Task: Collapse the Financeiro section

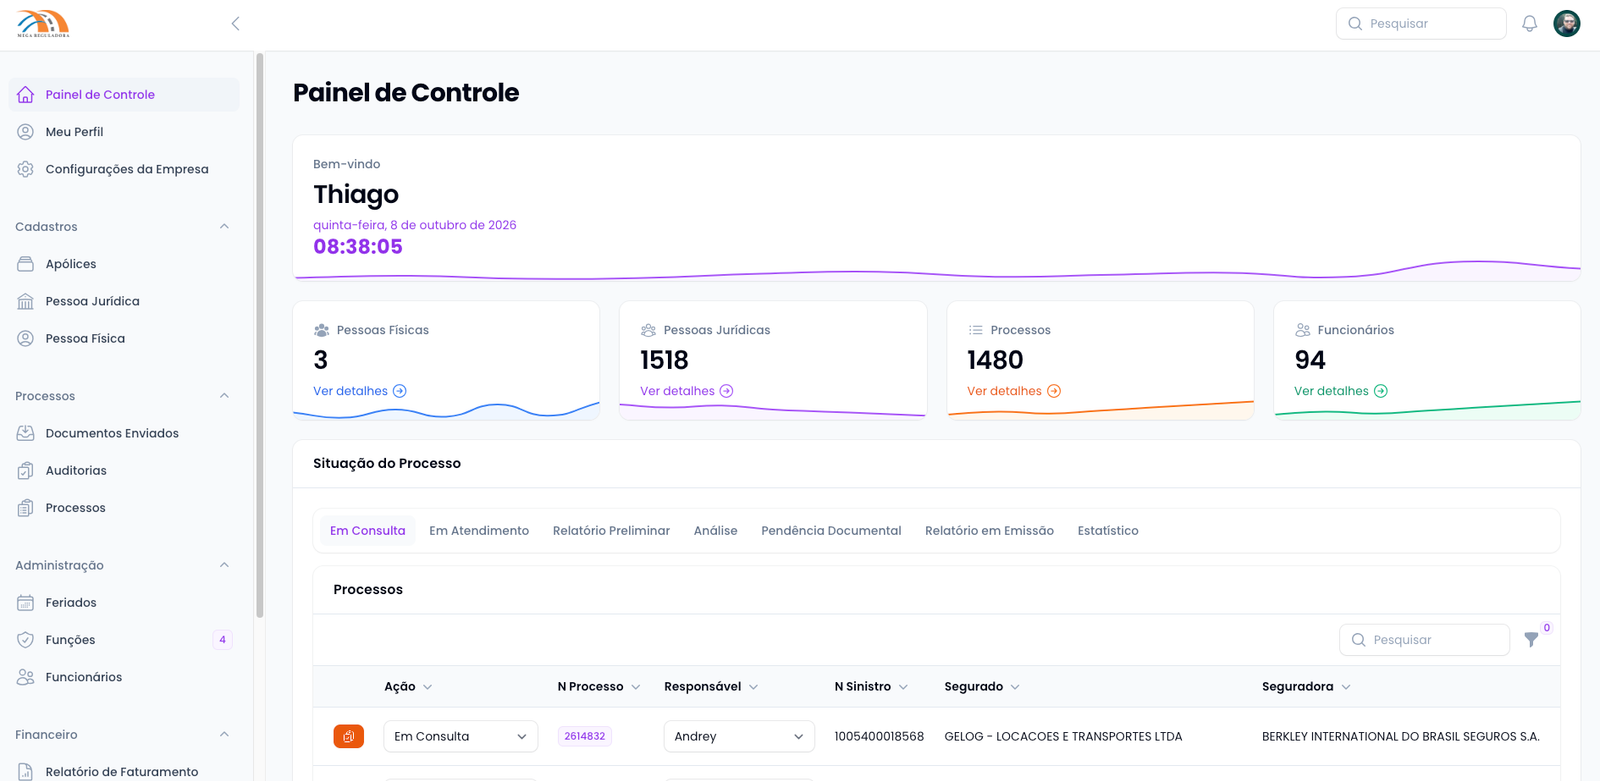Action: 224,734
